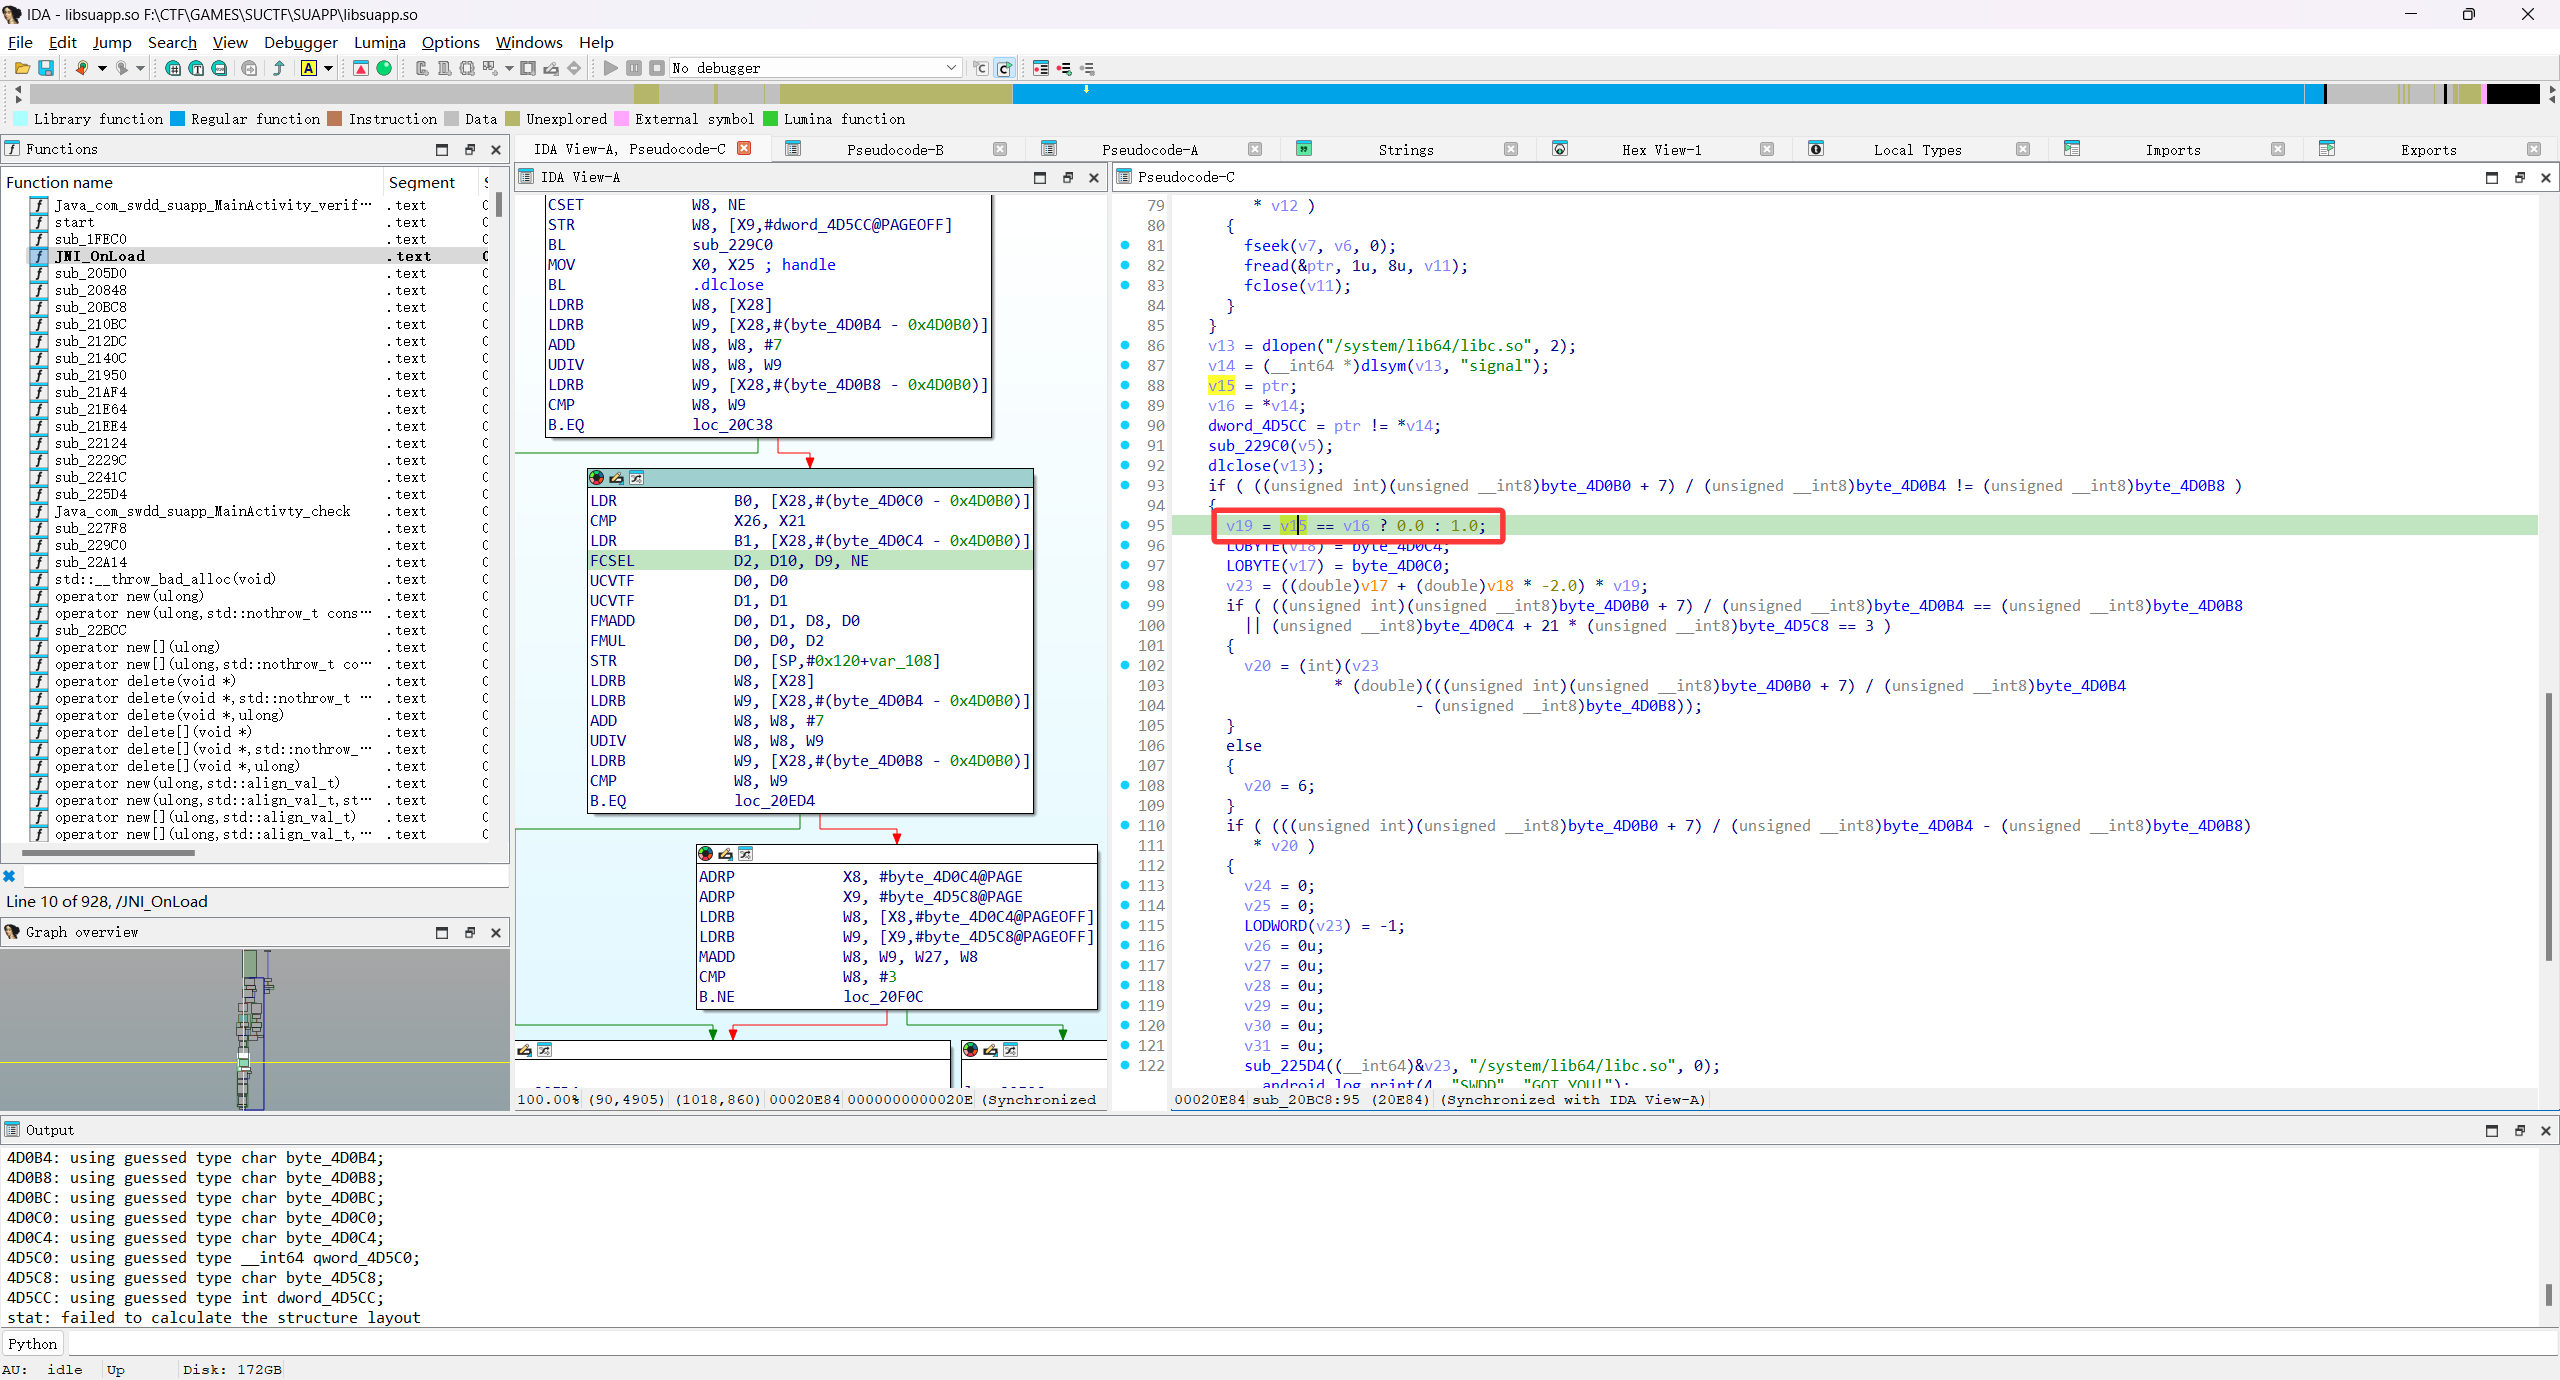Click the 'Segment' column header
2560x1380 pixels.
[x=430, y=182]
